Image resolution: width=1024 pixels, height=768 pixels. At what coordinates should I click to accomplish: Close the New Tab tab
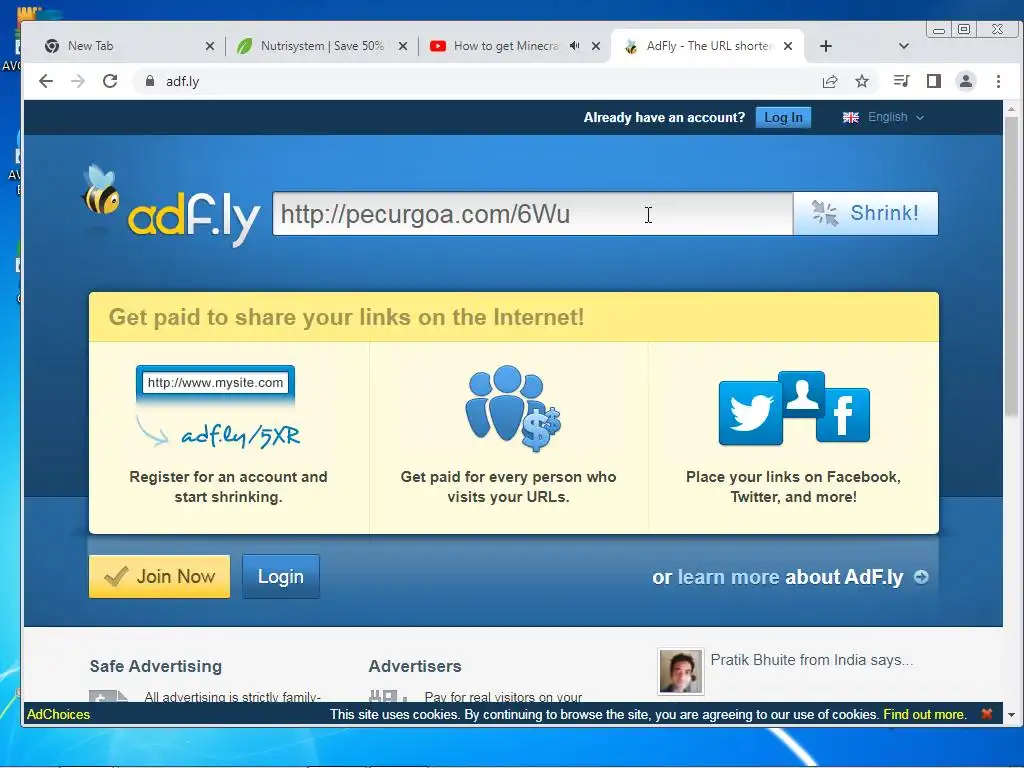coord(210,46)
